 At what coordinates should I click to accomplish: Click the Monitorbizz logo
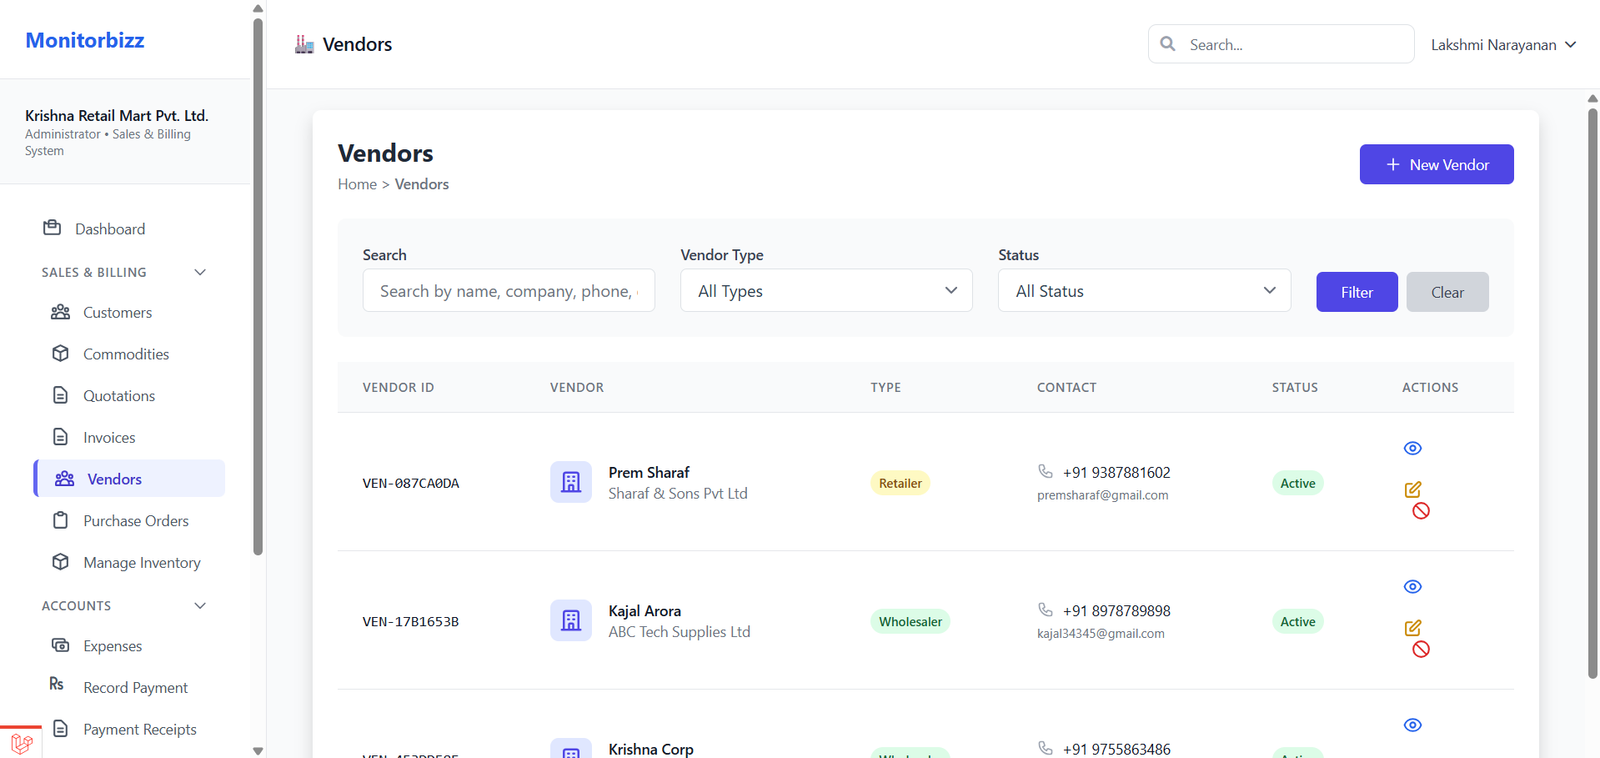pos(85,40)
